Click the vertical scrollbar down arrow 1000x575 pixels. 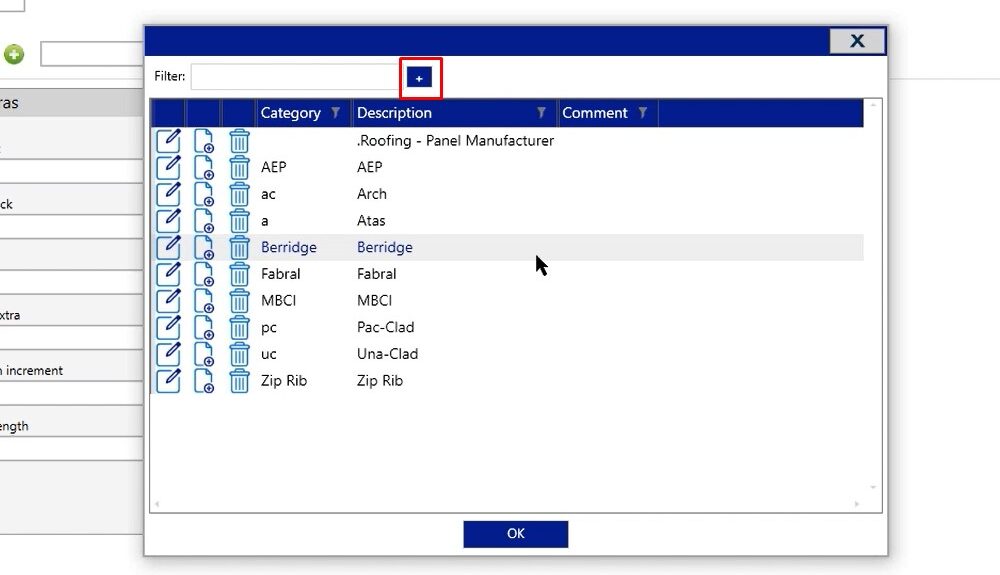(x=873, y=488)
